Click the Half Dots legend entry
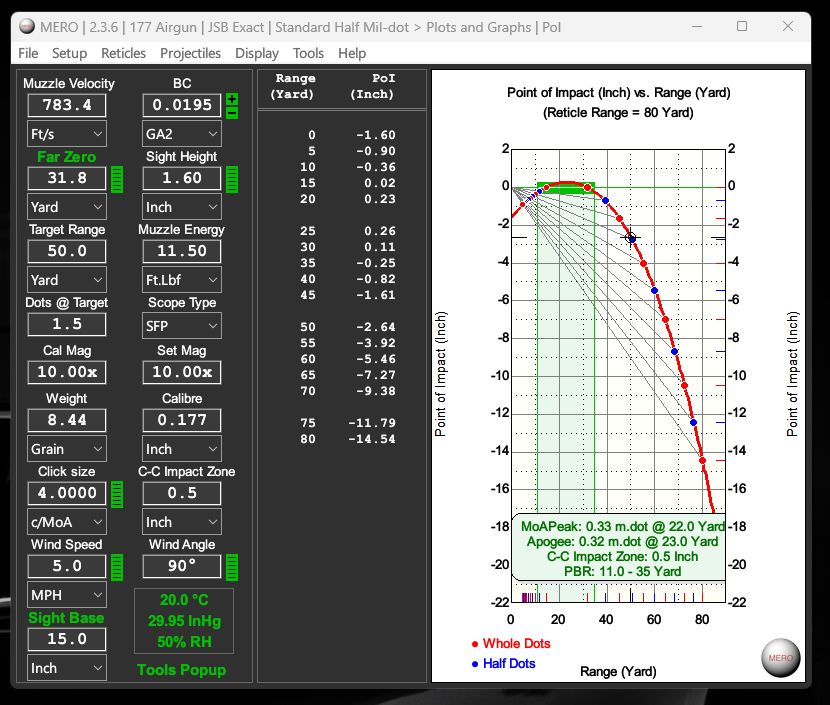The height and width of the screenshot is (705, 830). coord(503,664)
